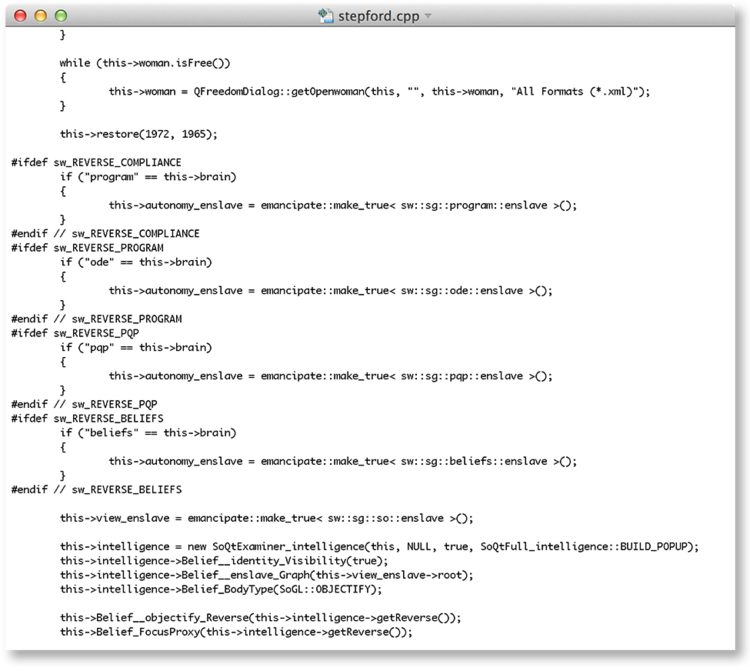Image resolution: width=750 pixels, height=671 pixels.
Task: Click the Belief_BodyType(SoGL::OBJECTIFY) line
Action: (x=214, y=588)
